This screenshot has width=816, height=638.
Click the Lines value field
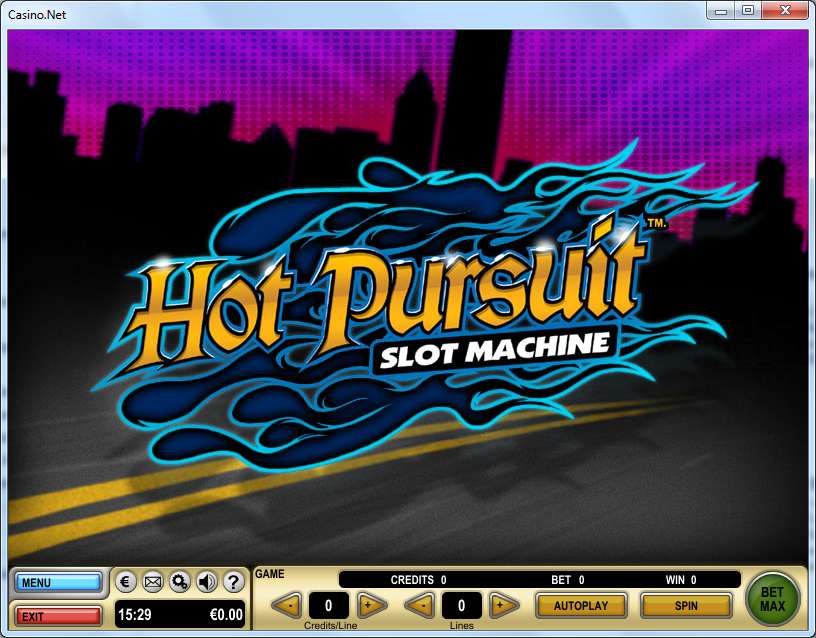pyautogui.click(x=462, y=606)
